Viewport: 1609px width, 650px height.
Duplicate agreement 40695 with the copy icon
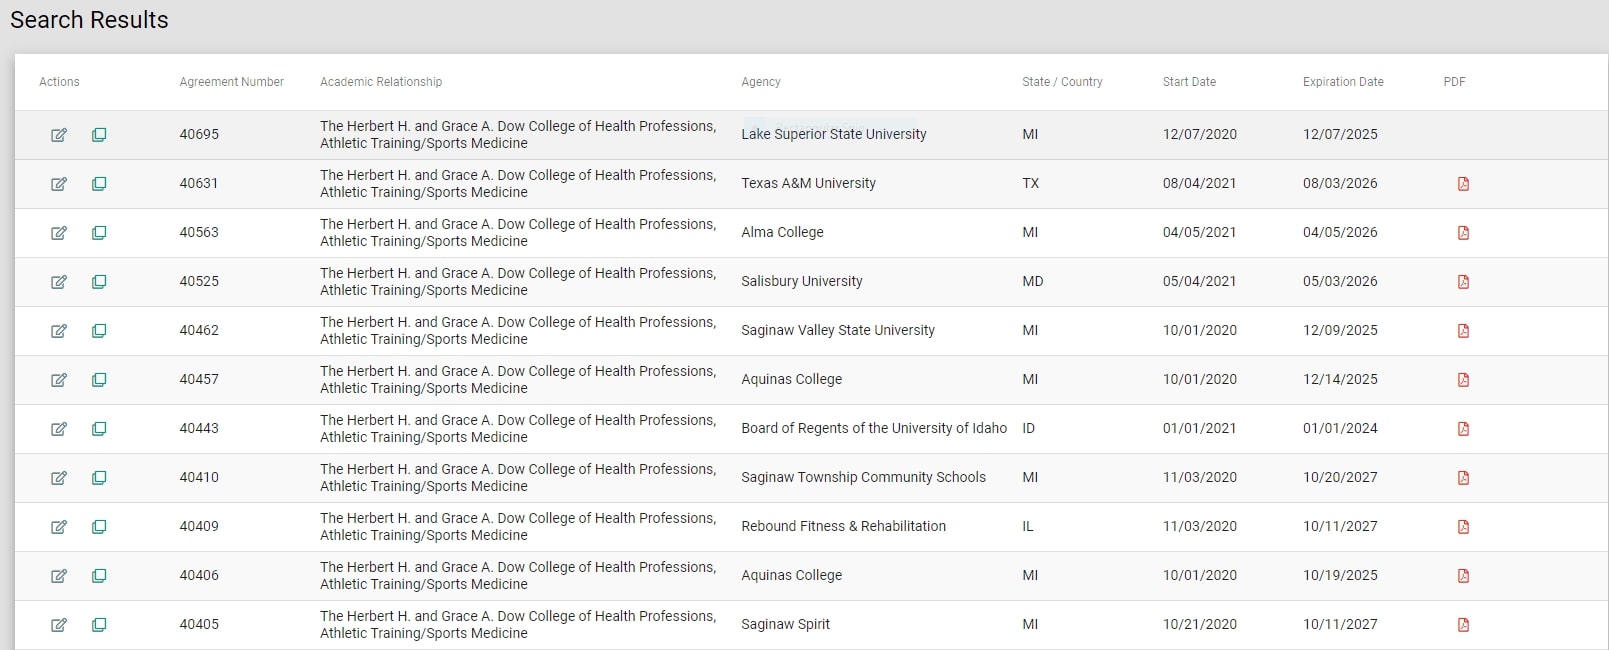tap(98, 135)
